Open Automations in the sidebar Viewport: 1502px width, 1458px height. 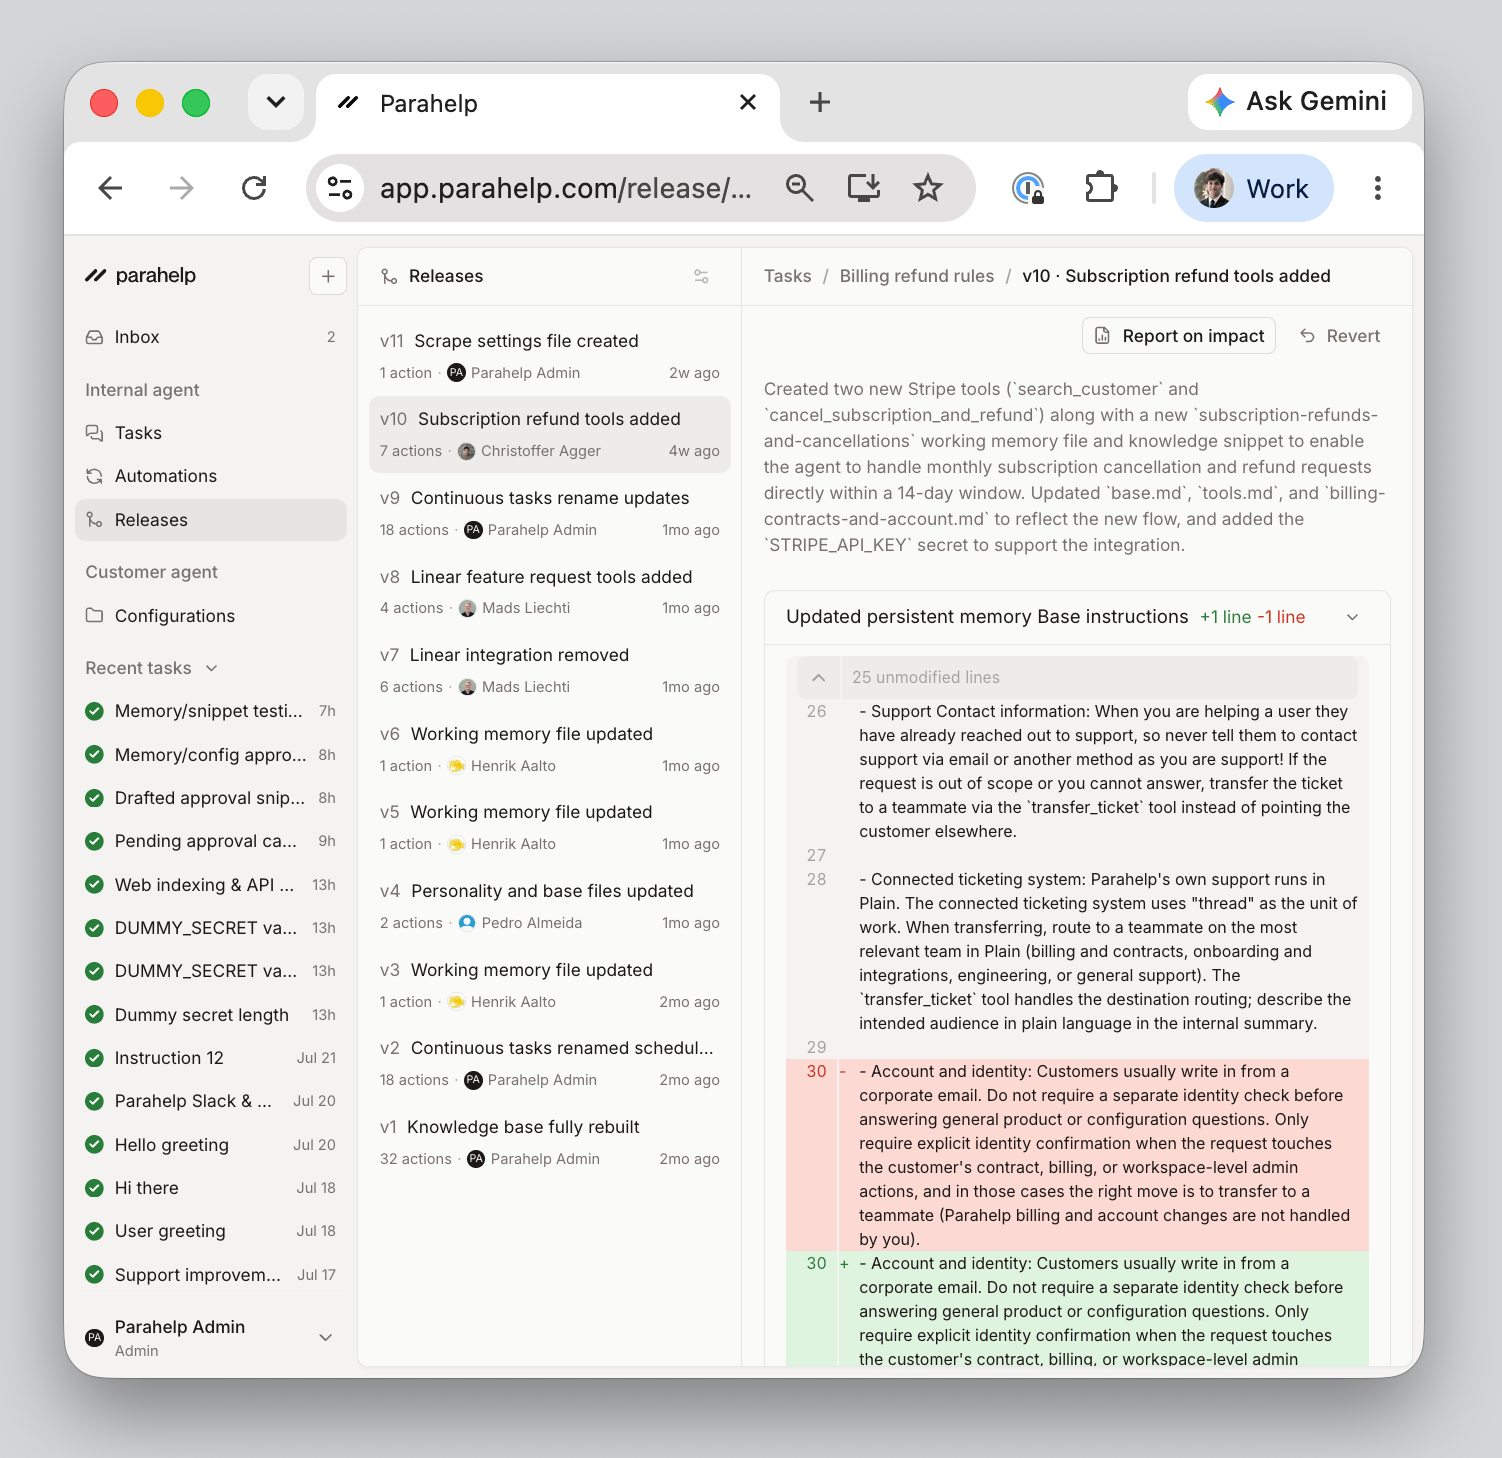click(211, 476)
